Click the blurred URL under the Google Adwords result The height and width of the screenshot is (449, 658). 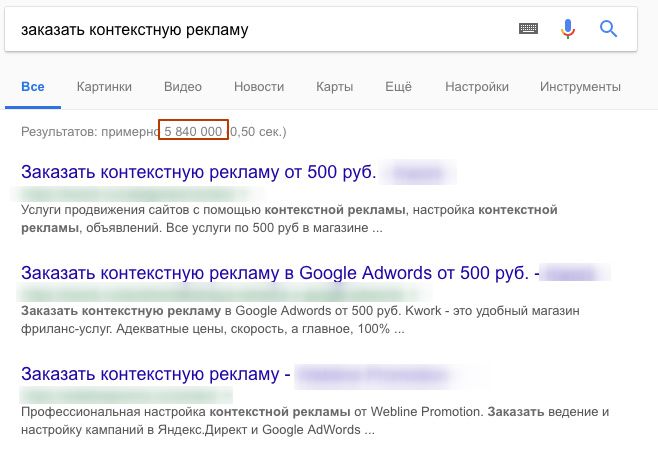click(x=200, y=292)
